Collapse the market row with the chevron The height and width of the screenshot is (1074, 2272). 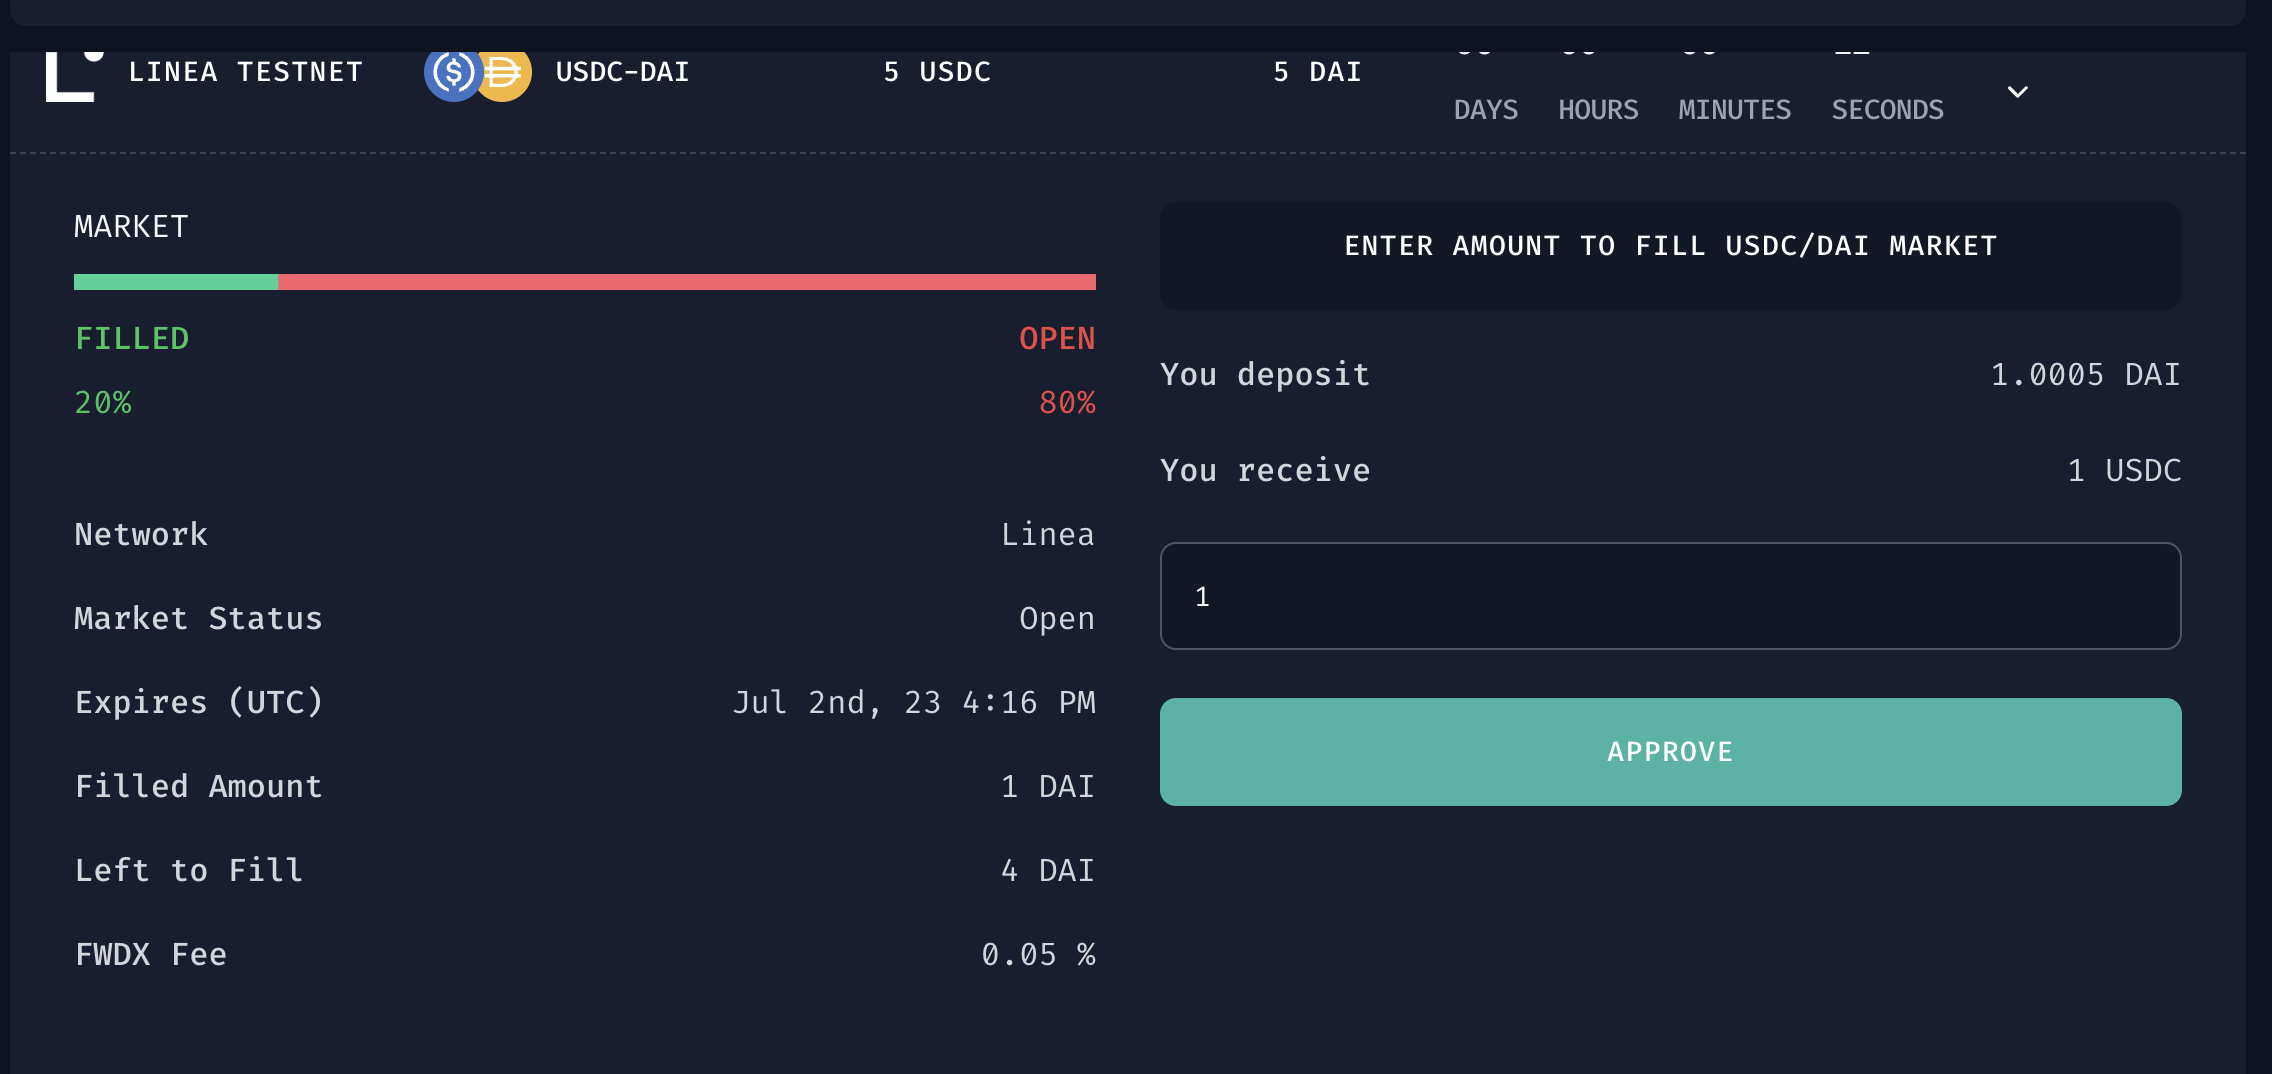[2017, 92]
